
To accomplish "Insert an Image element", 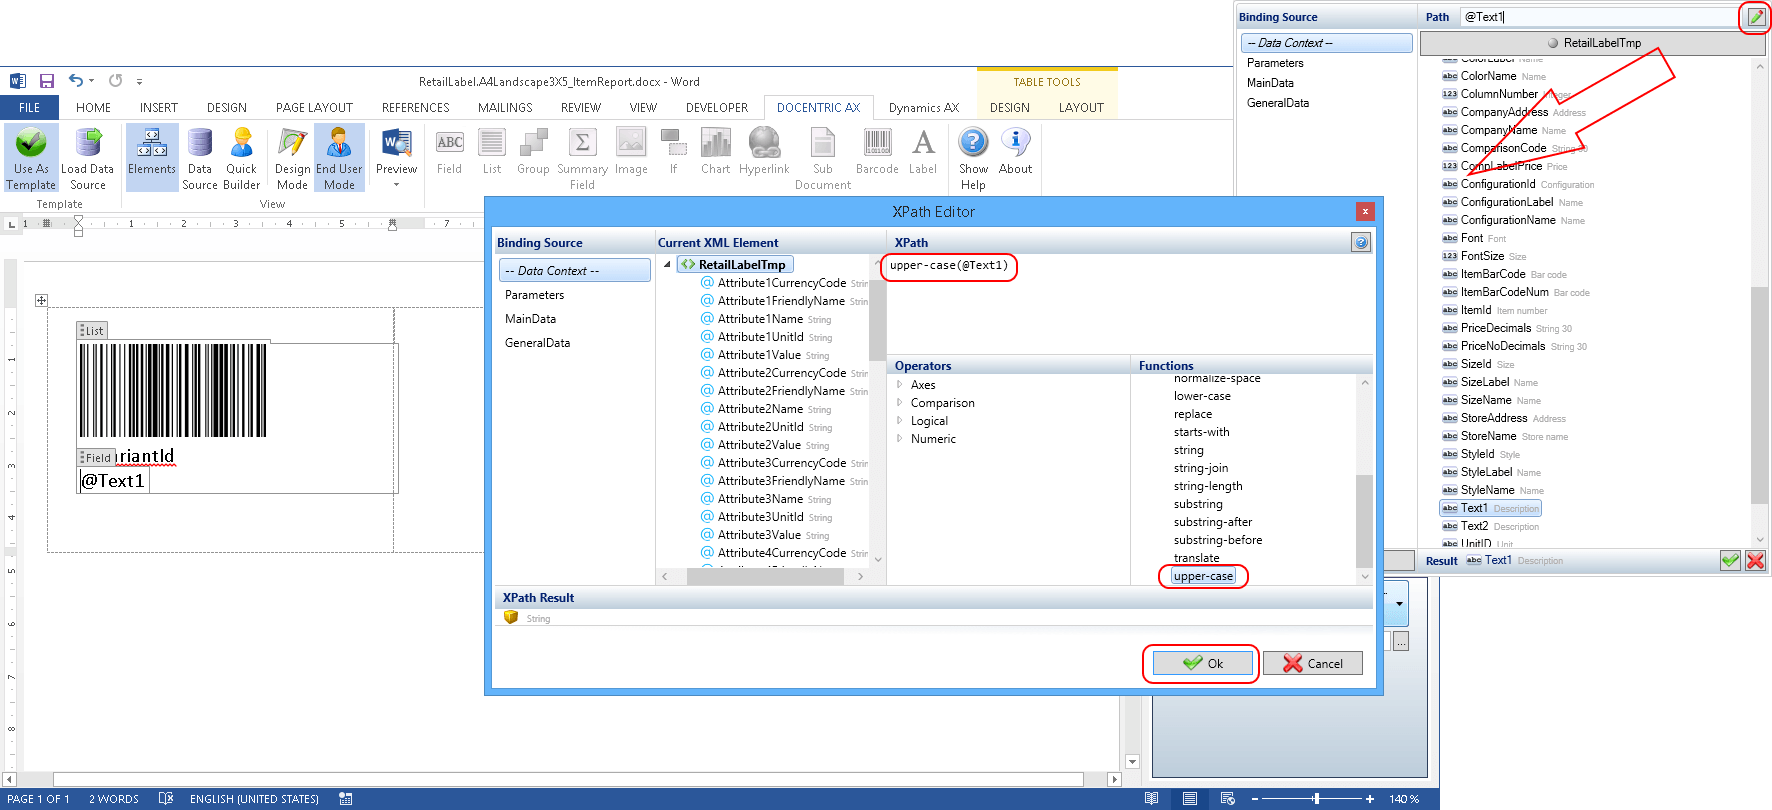I will 631,152.
